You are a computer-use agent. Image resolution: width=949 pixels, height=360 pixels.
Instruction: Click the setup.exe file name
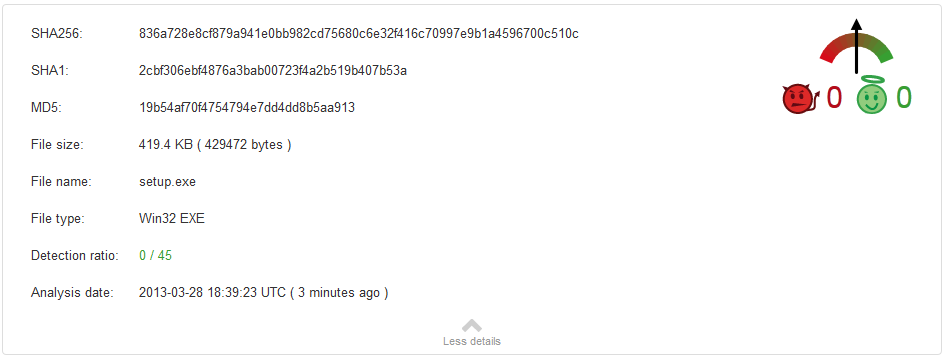[167, 182]
